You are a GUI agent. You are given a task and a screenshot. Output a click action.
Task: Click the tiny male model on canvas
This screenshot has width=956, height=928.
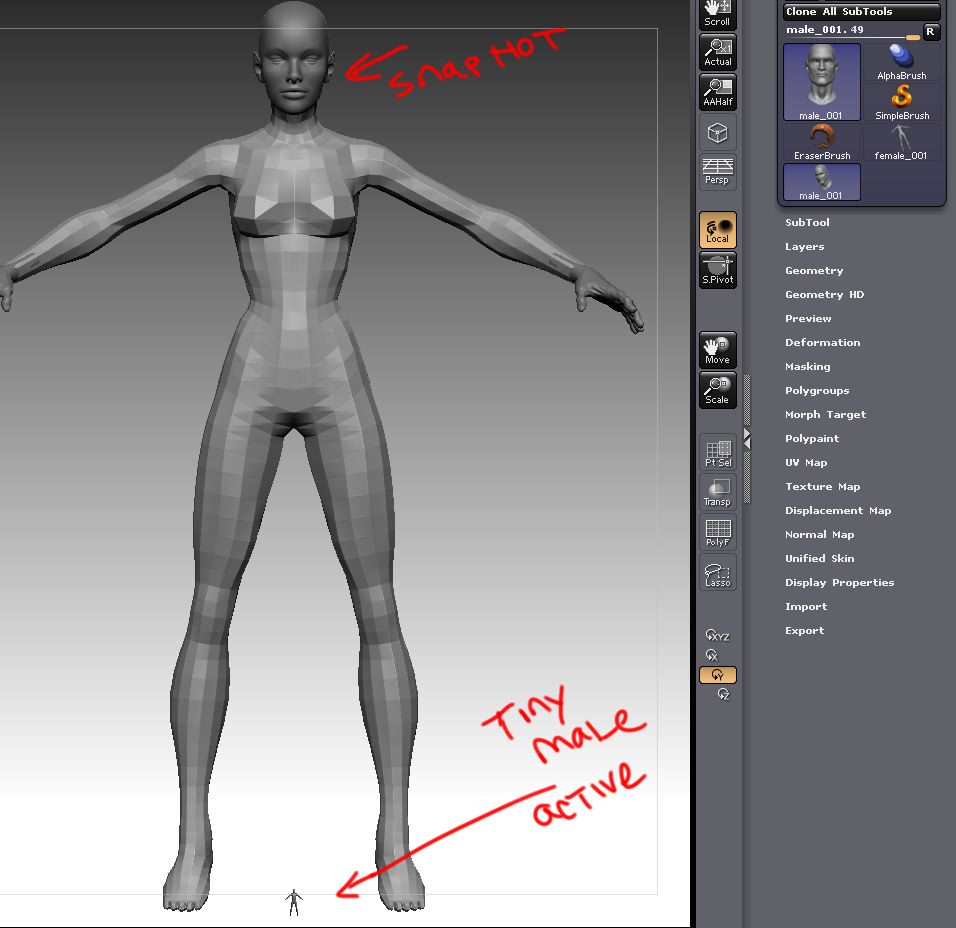293,902
